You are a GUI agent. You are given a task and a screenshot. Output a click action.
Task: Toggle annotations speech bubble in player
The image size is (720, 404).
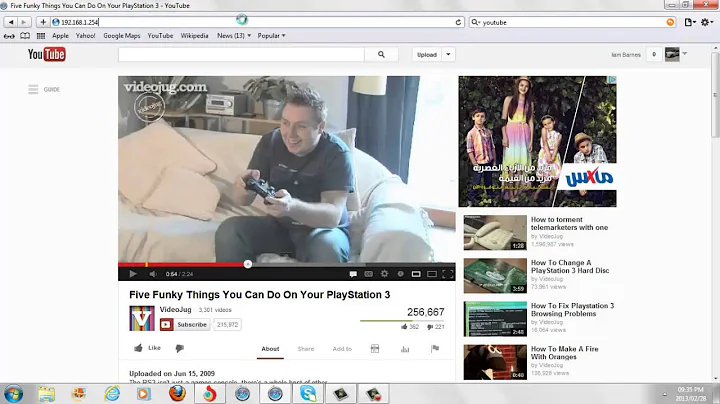(353, 274)
